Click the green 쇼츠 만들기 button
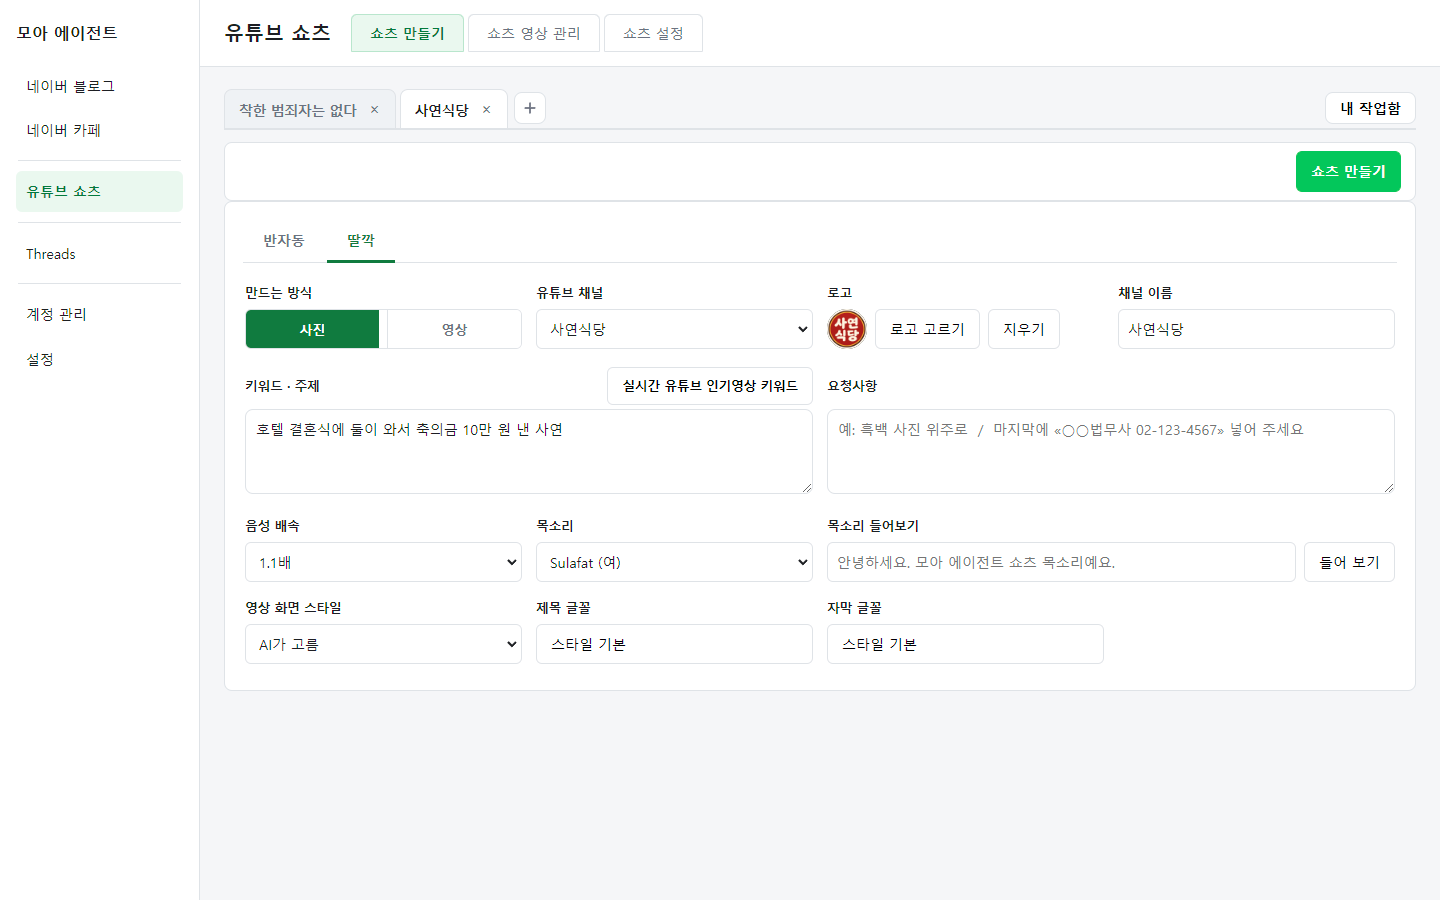Screen dimensions: 1440x900 1348,171
